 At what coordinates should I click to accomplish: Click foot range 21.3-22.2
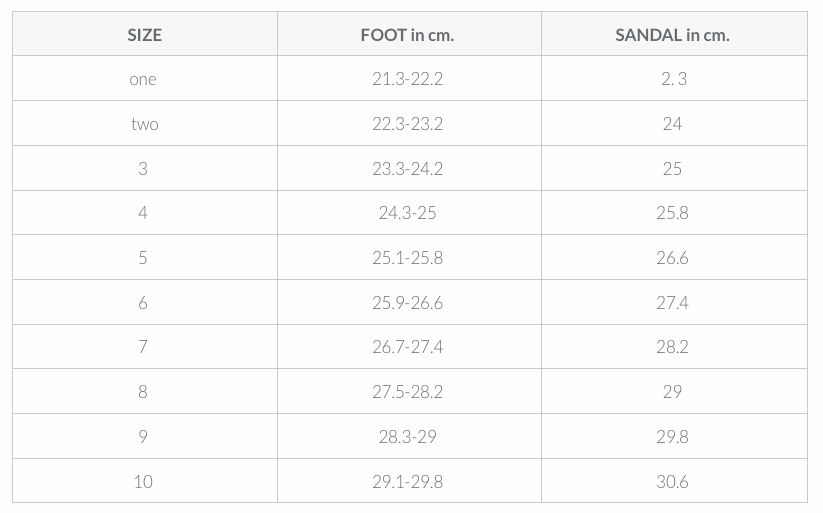pos(407,79)
